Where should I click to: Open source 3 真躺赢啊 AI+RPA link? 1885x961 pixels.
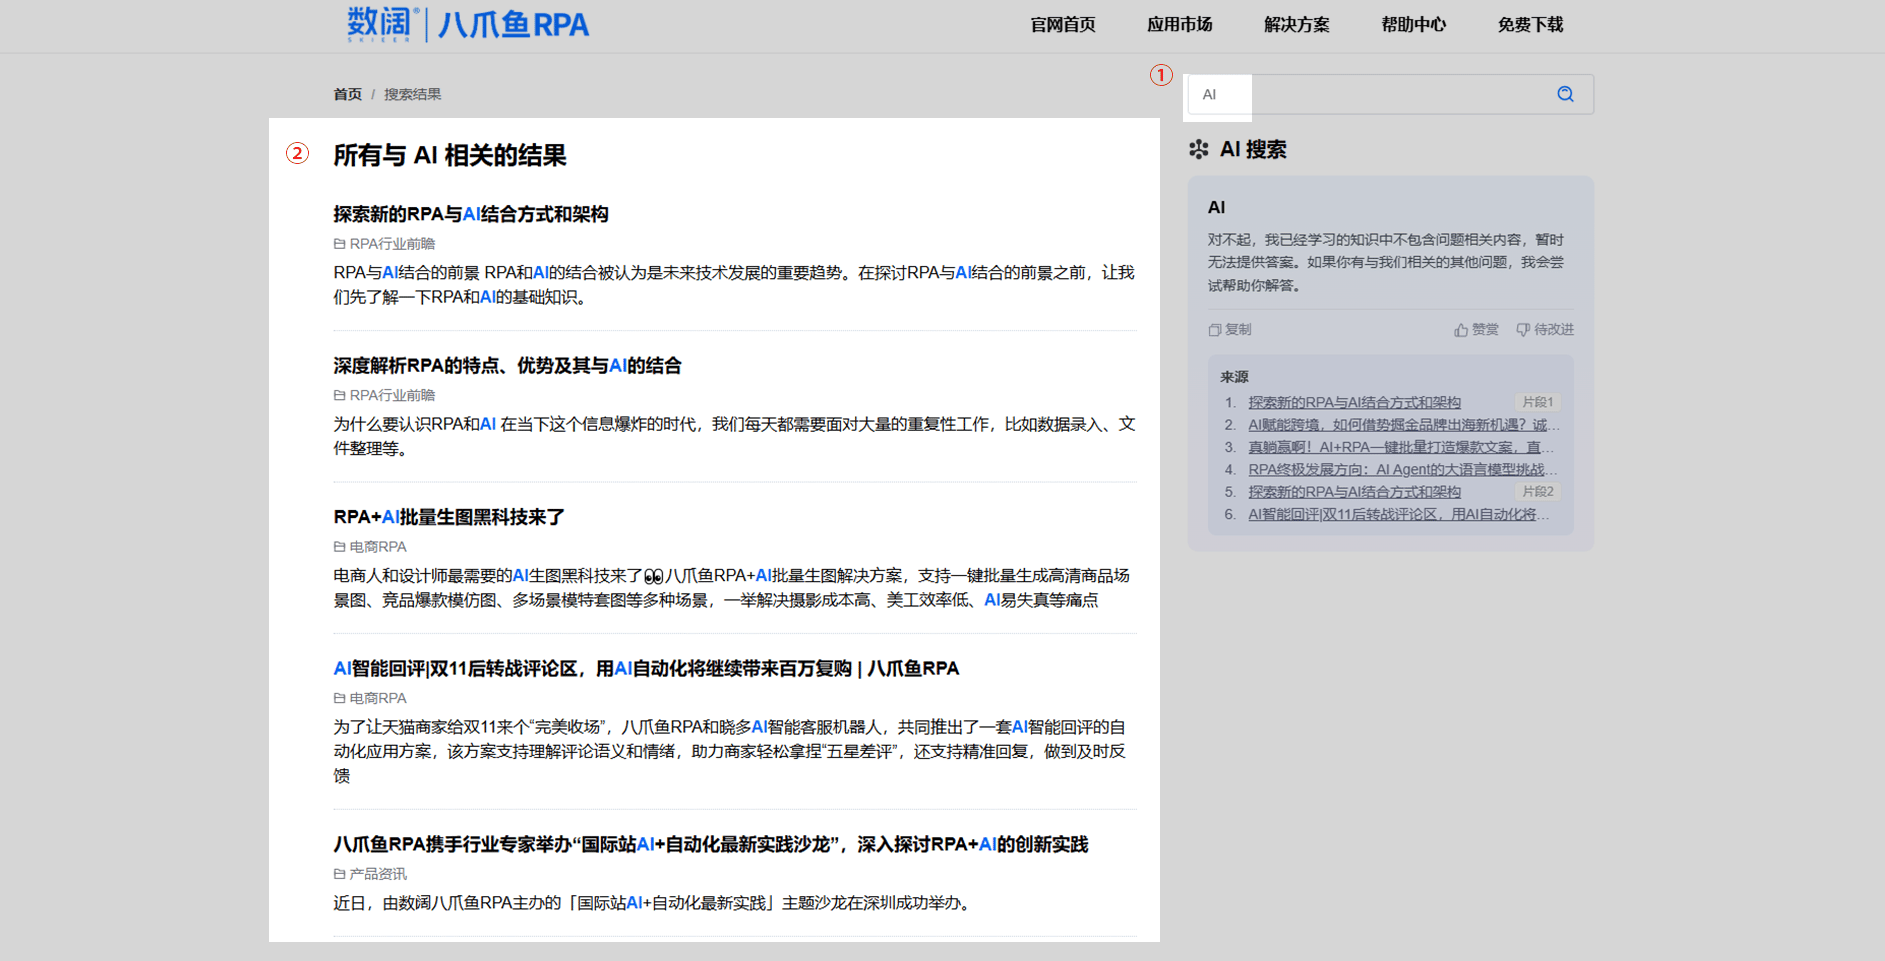[1400, 447]
